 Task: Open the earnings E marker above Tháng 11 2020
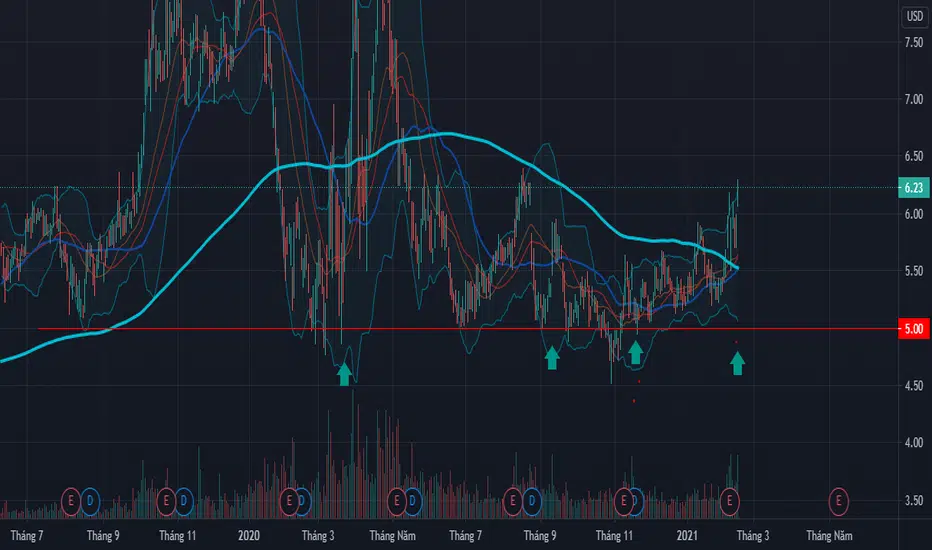[624, 501]
